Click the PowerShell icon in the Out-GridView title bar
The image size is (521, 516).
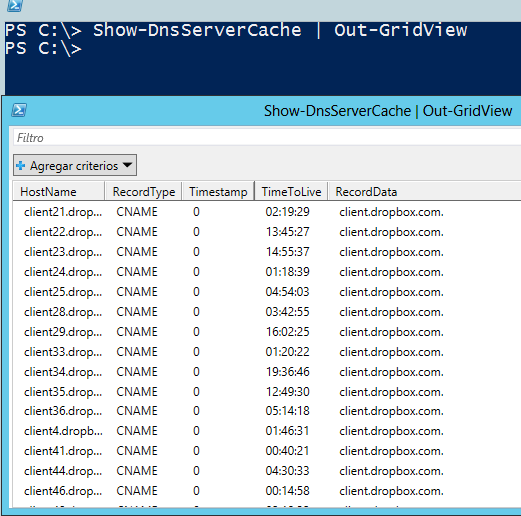coord(19,110)
